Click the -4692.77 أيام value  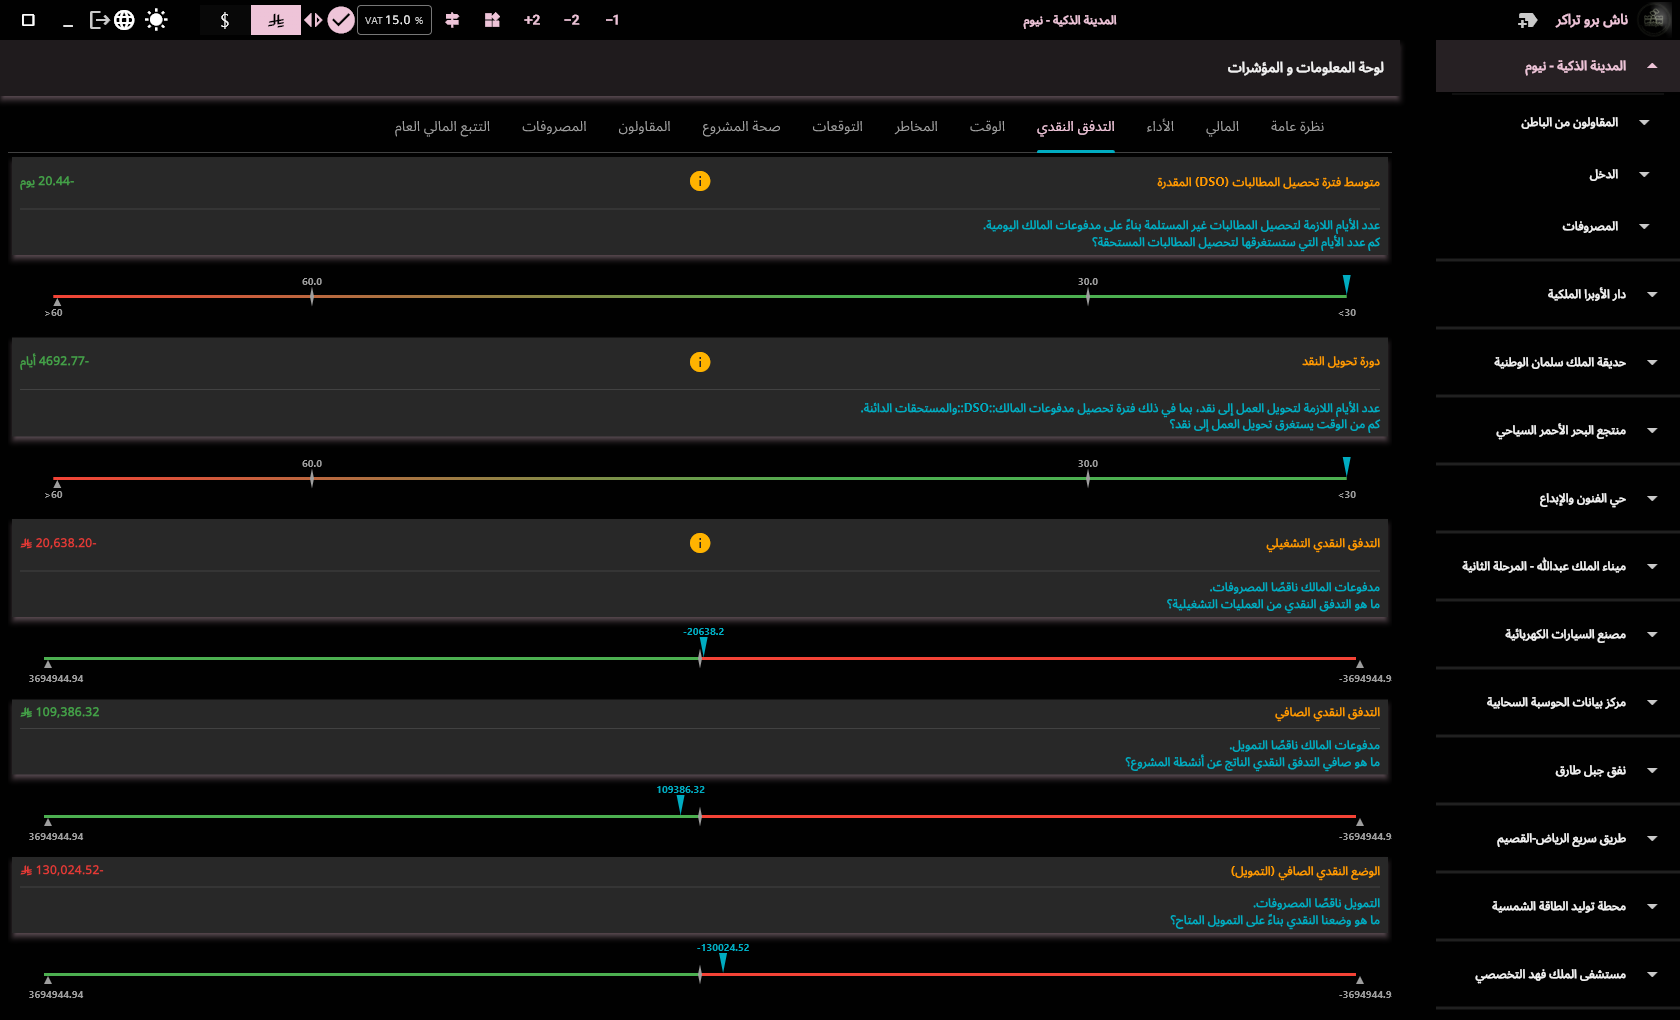pos(54,361)
